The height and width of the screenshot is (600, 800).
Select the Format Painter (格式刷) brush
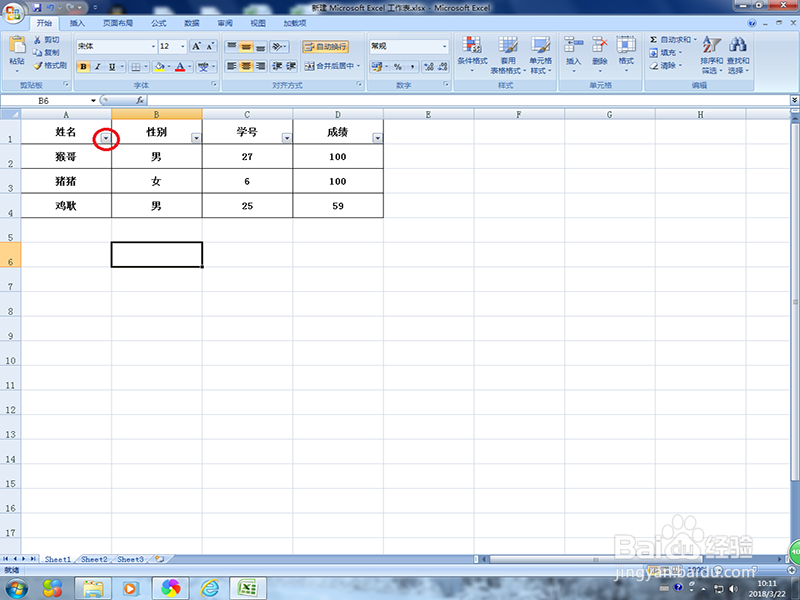pyautogui.click(x=37, y=65)
